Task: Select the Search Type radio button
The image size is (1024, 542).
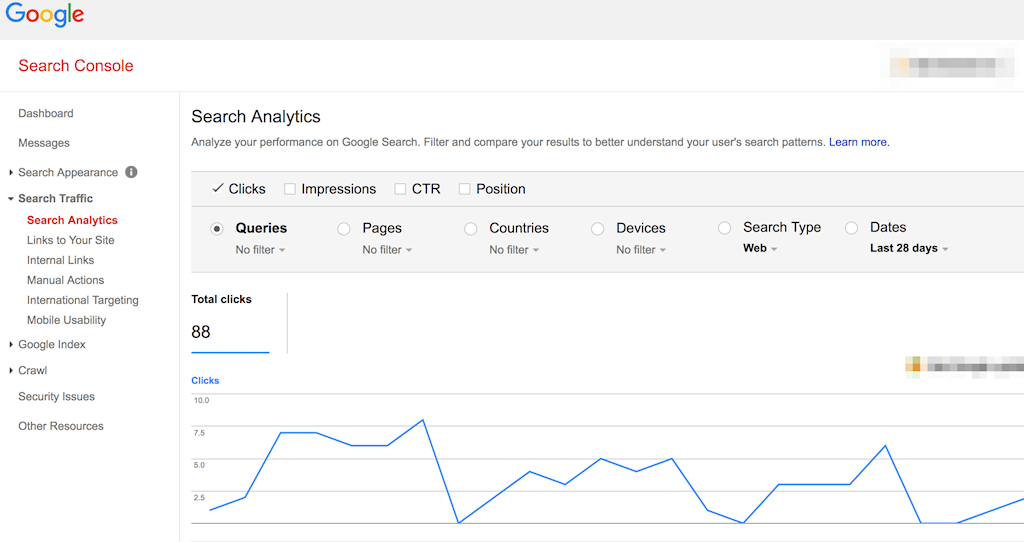Action: (x=724, y=228)
